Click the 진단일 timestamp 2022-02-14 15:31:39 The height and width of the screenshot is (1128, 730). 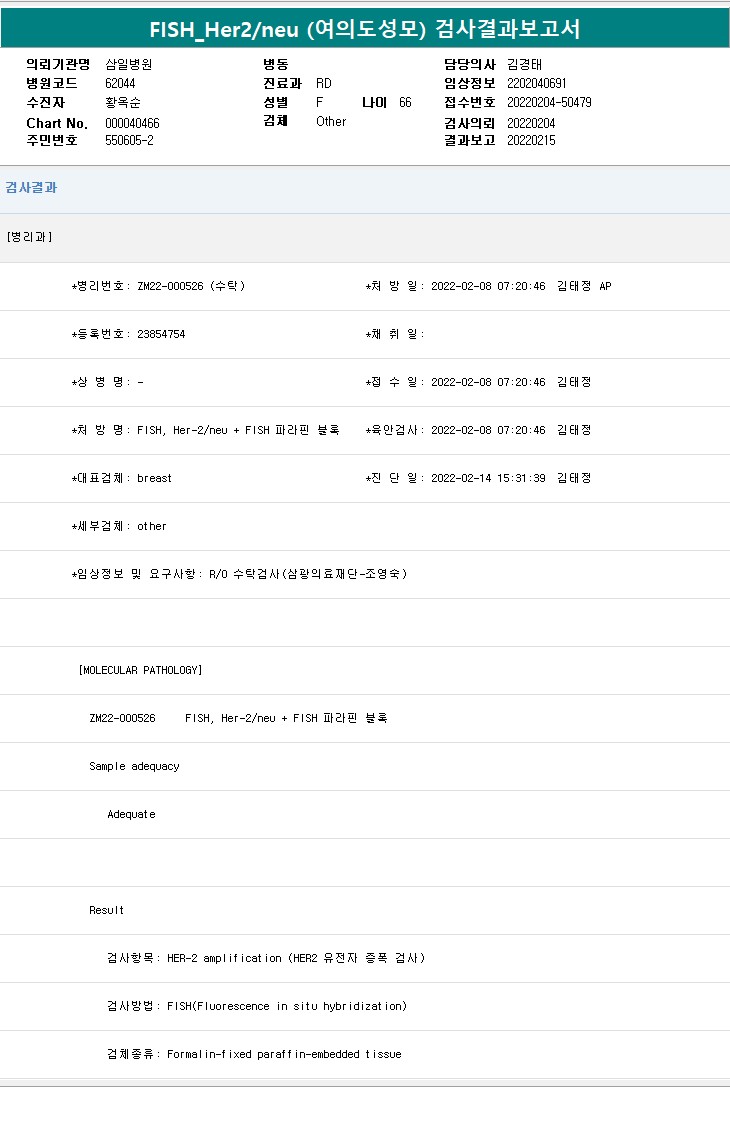(488, 478)
